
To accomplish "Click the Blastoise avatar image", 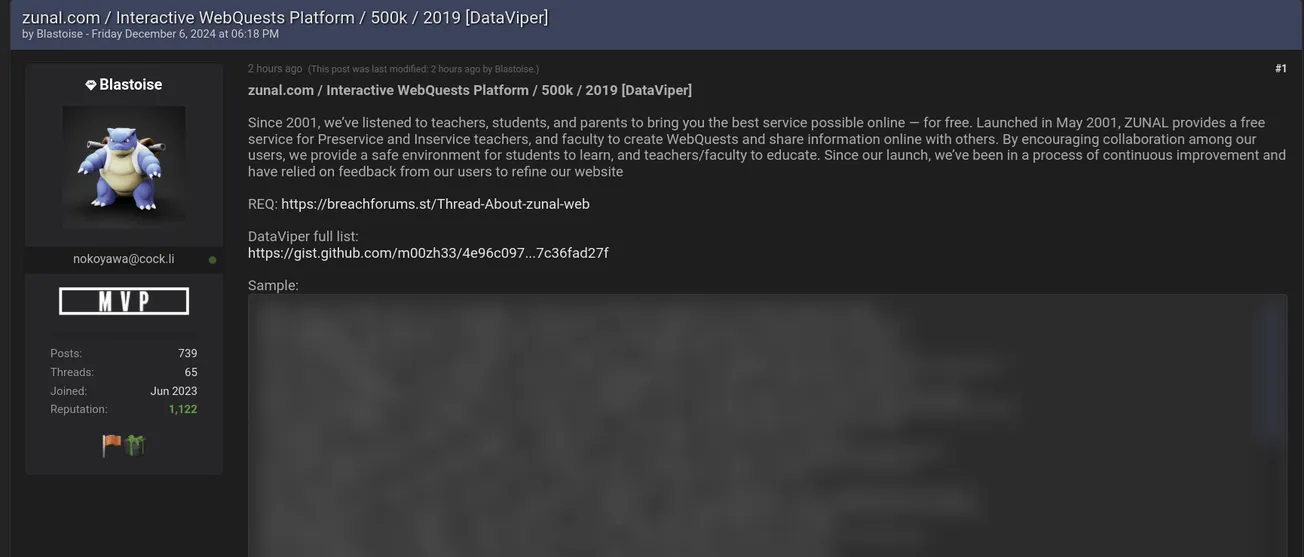I will click(124, 167).
